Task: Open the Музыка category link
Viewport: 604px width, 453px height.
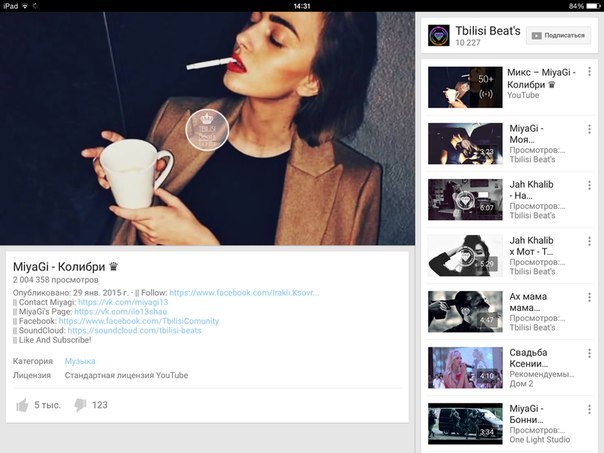Action: tap(80, 360)
